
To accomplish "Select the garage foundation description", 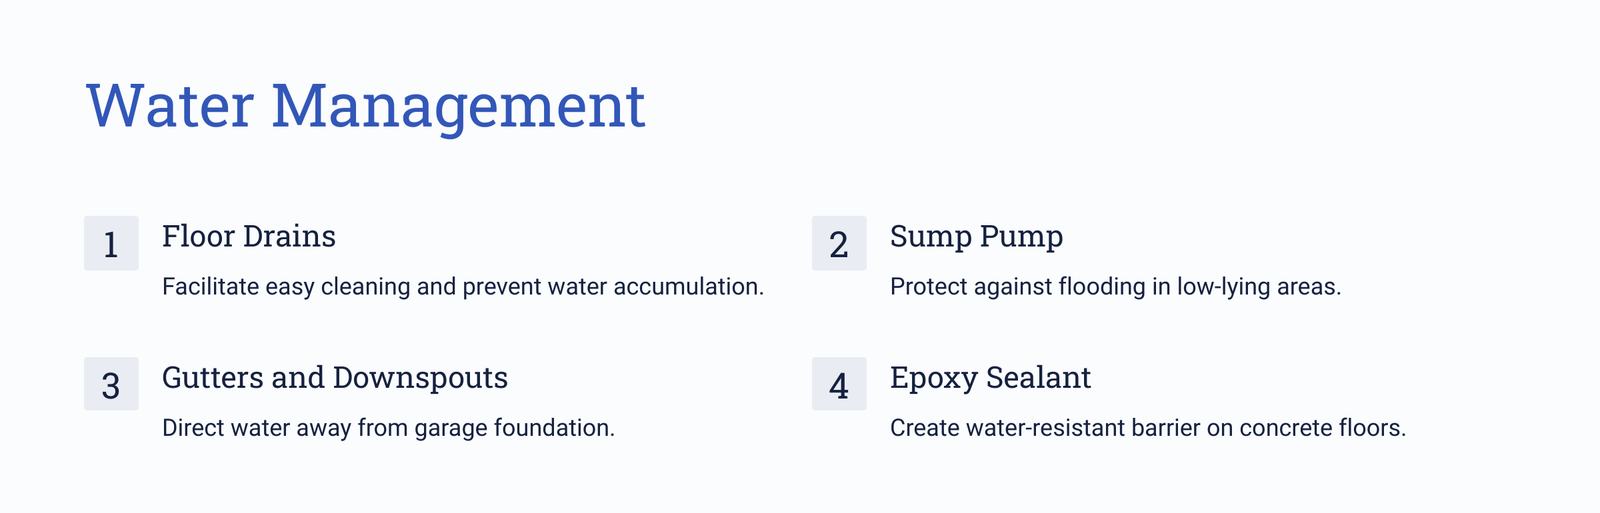I will point(388,428).
